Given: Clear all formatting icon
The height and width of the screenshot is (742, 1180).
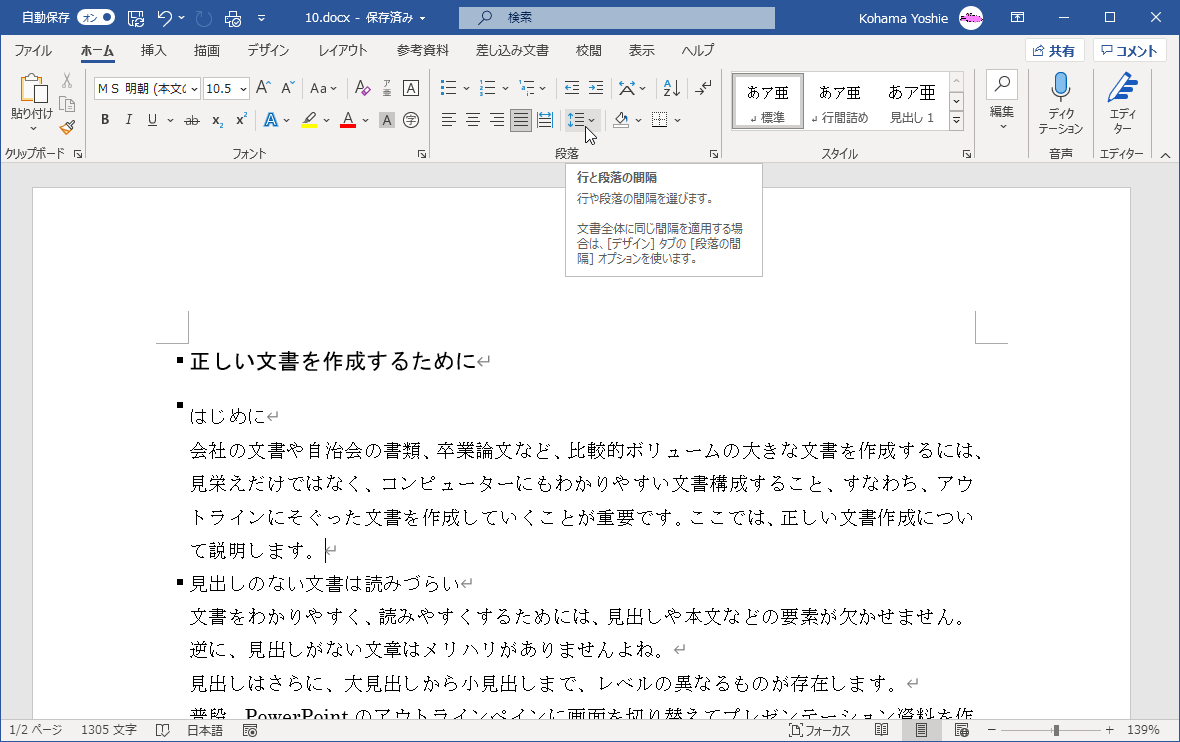Looking at the screenshot, I should (x=362, y=88).
